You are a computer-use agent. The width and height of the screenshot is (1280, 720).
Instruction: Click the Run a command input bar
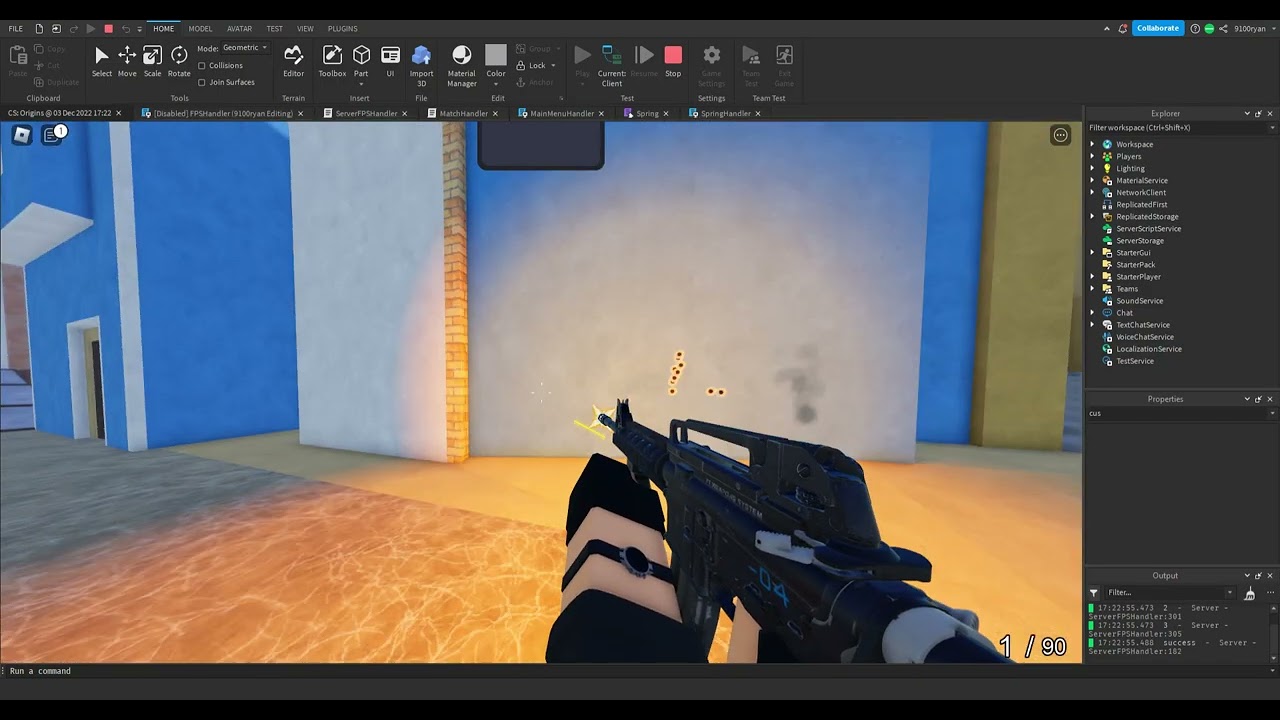tap(100, 670)
